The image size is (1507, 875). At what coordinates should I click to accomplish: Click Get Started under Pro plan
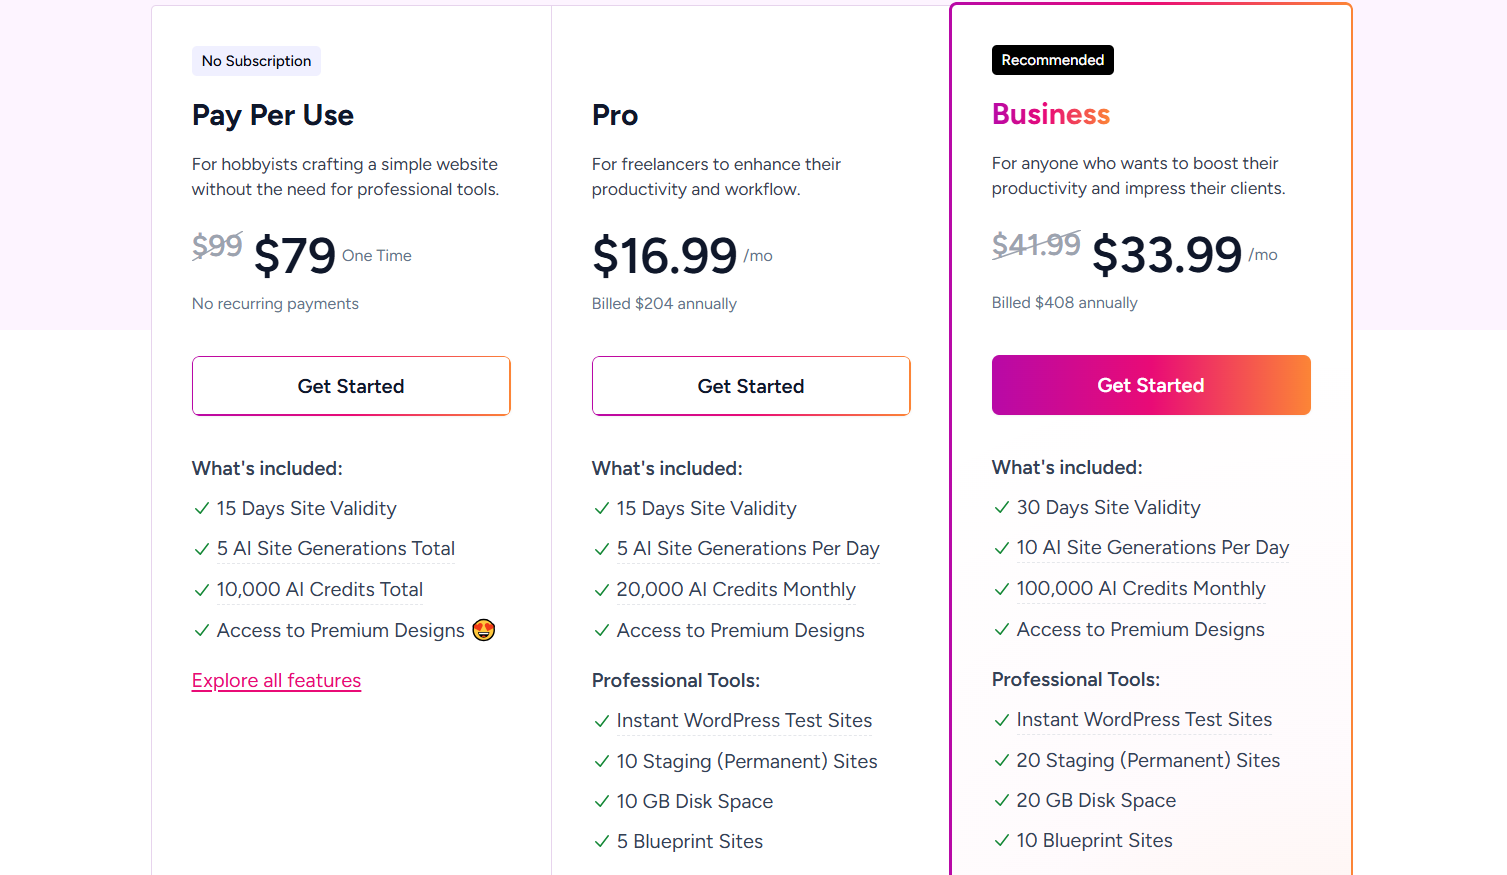pos(751,386)
